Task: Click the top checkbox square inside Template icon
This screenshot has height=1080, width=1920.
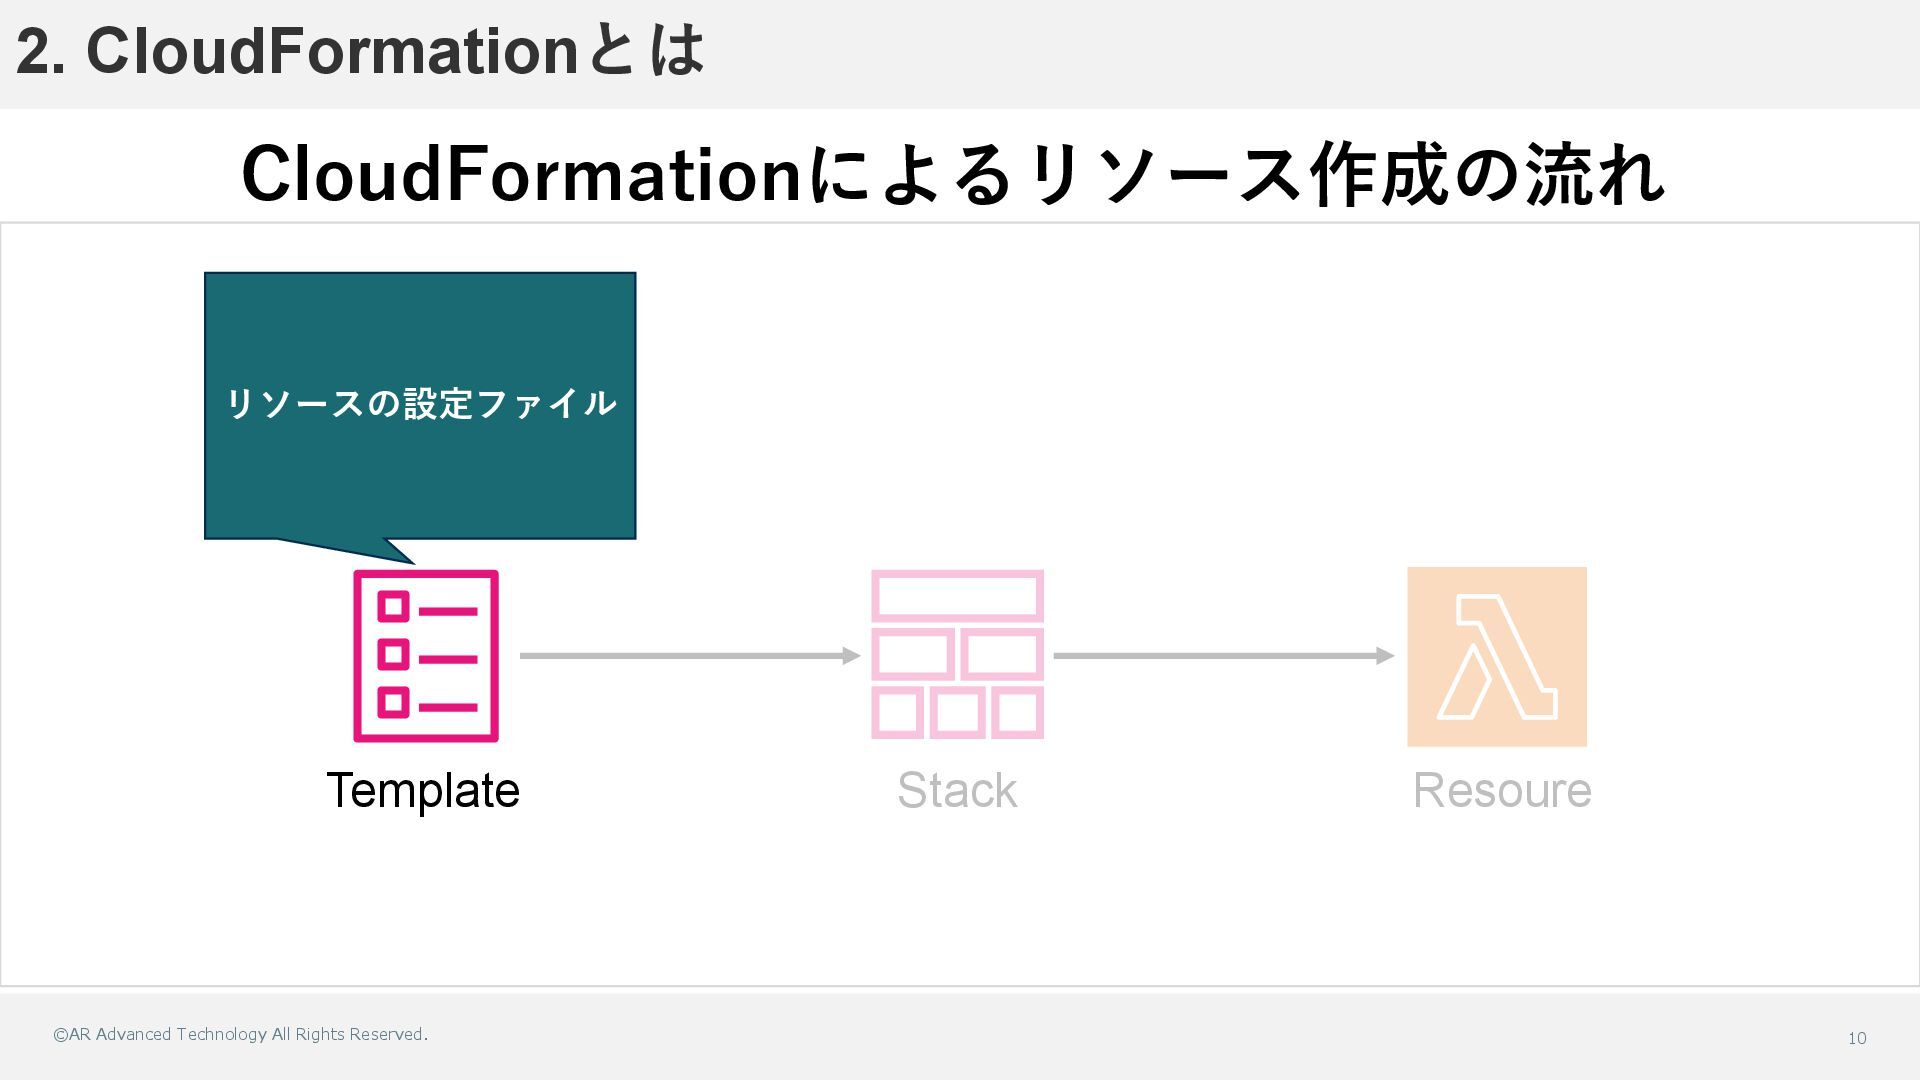Action: click(x=393, y=606)
